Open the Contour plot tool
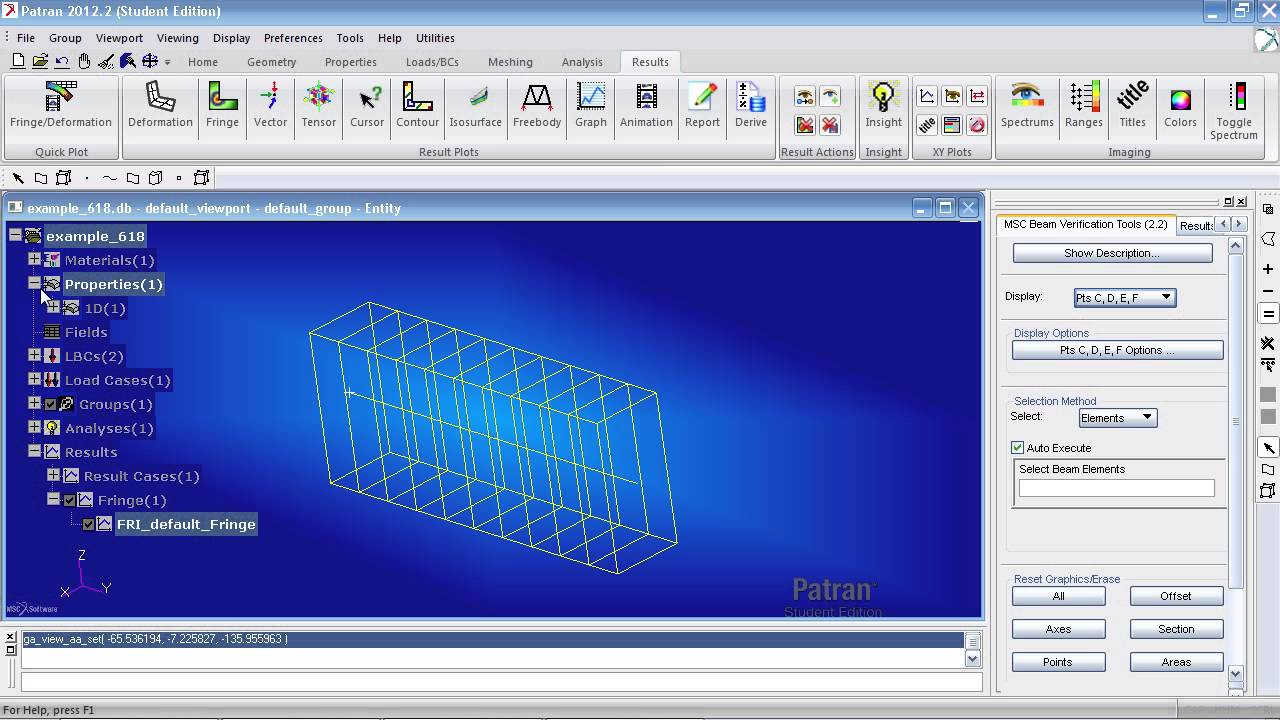 [417, 106]
